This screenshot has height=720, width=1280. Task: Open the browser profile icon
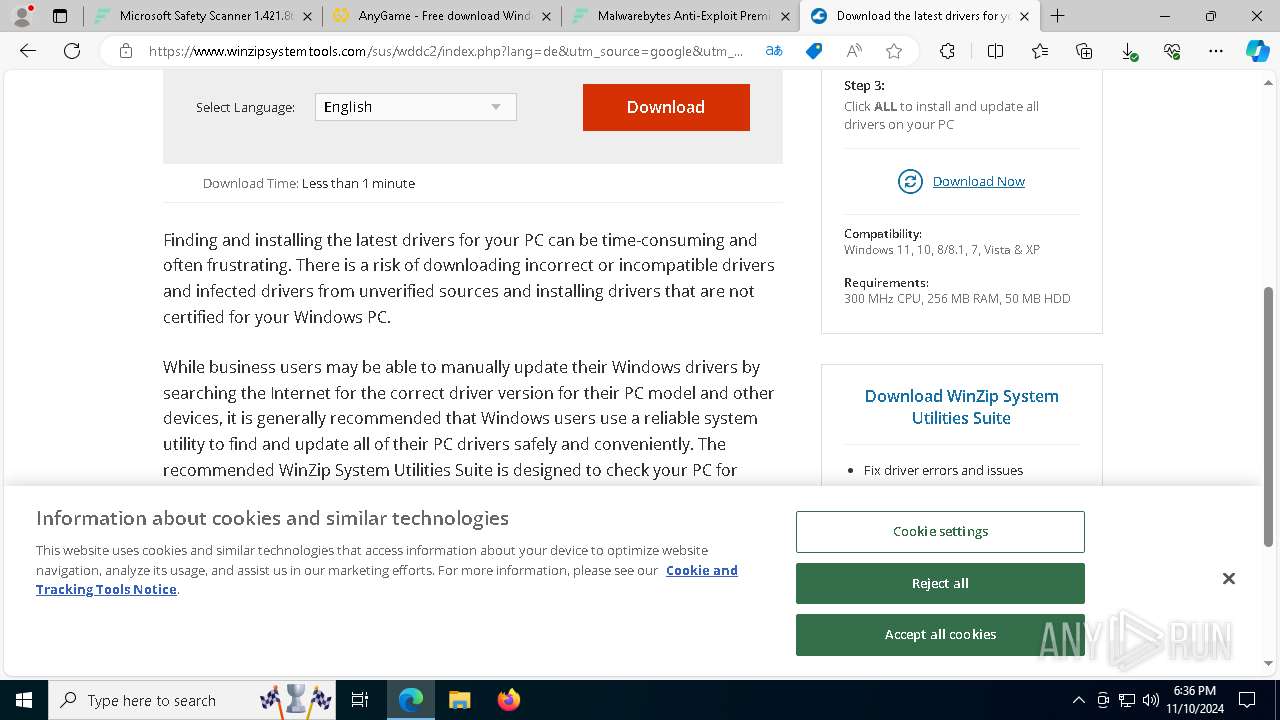(22, 16)
